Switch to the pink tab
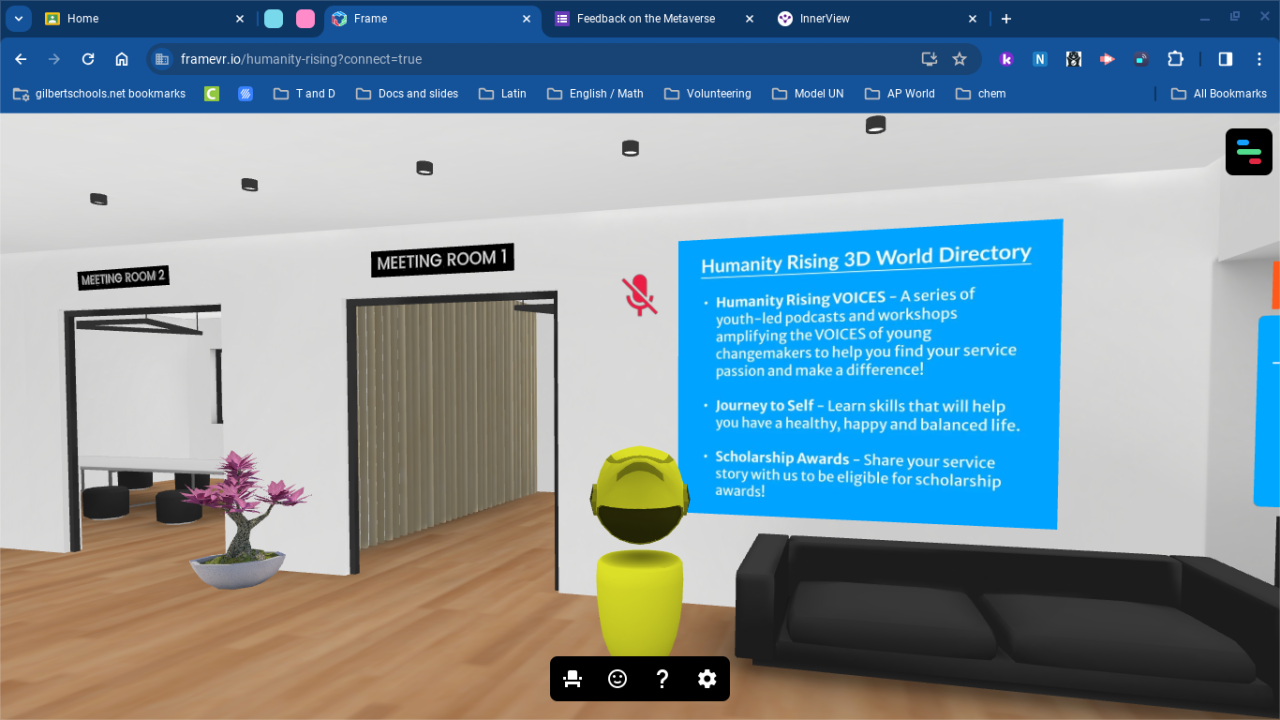Image resolution: width=1280 pixels, height=720 pixels. click(x=305, y=19)
